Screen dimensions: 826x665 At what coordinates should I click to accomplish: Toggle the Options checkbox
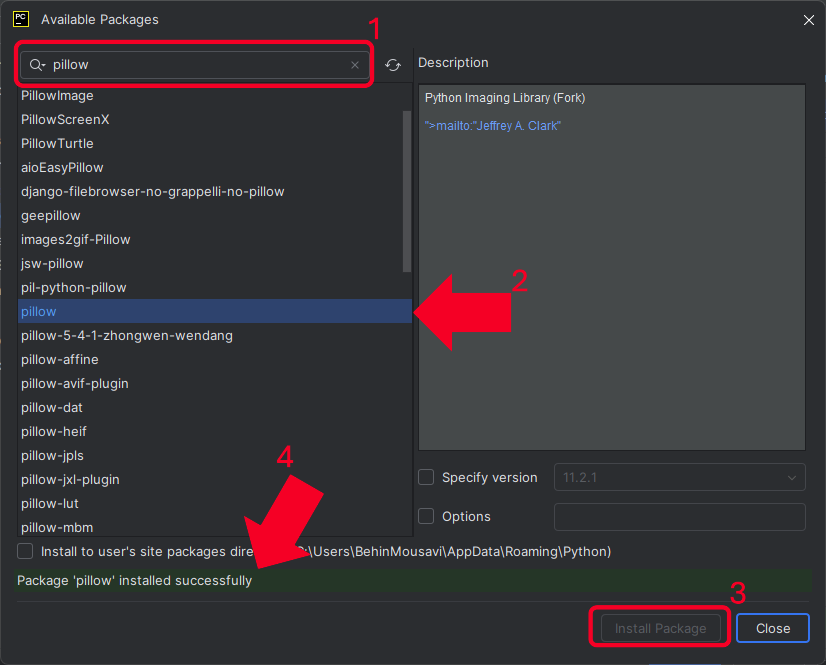(426, 517)
